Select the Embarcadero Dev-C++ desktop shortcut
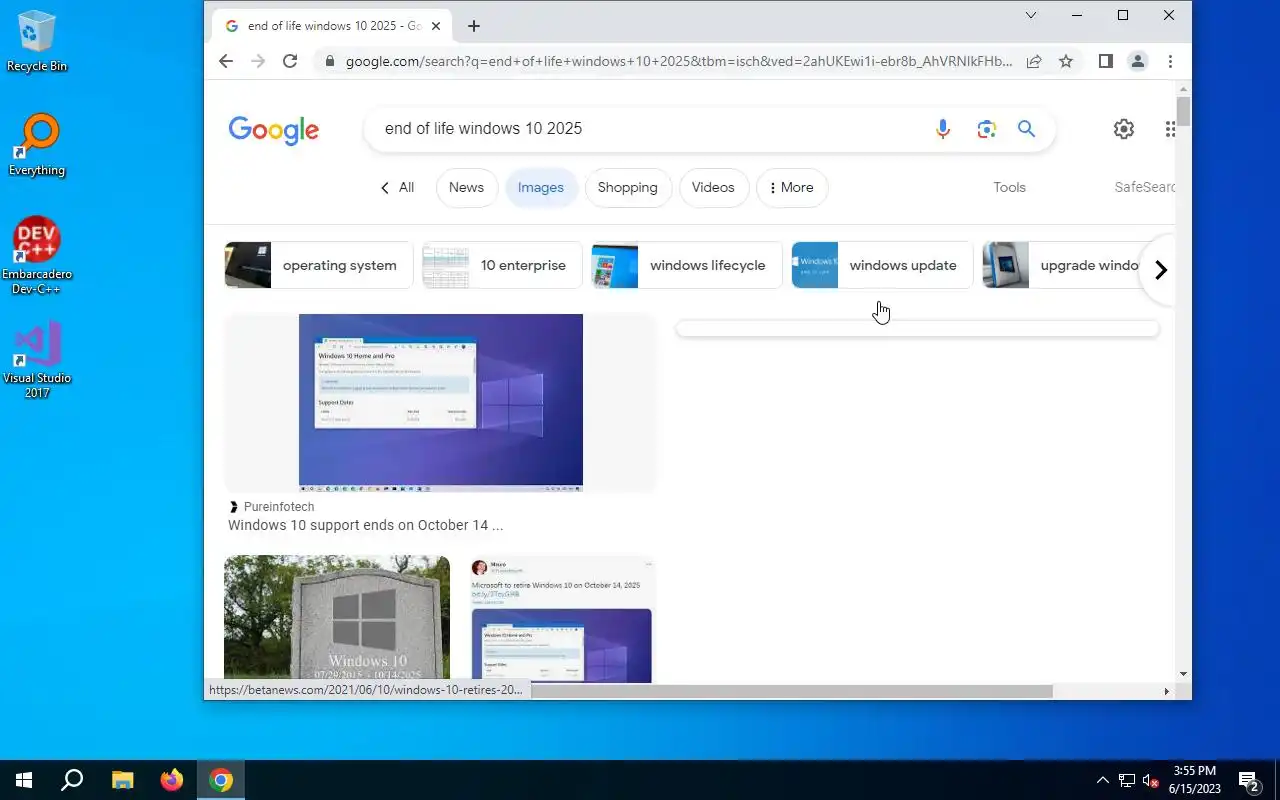This screenshot has height=800, width=1280. tap(37, 256)
